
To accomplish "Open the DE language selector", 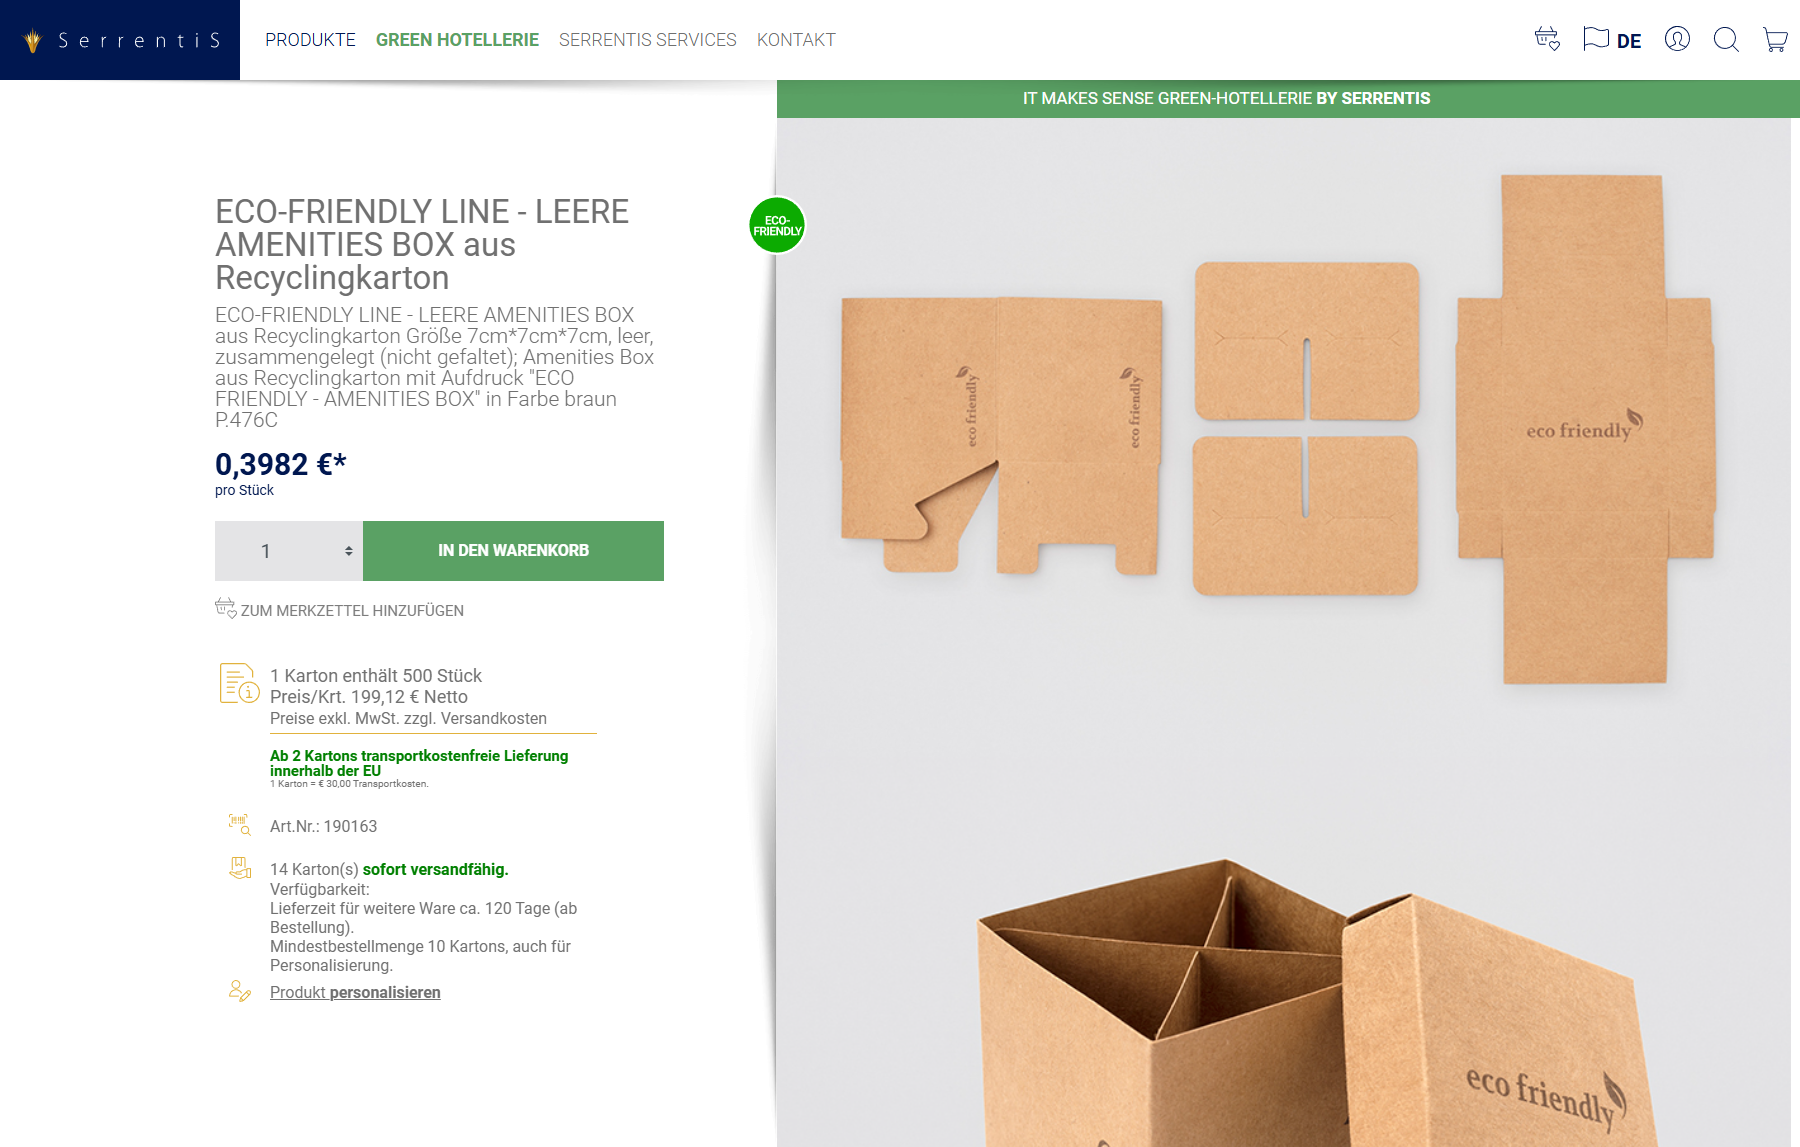I will 1629,41.
